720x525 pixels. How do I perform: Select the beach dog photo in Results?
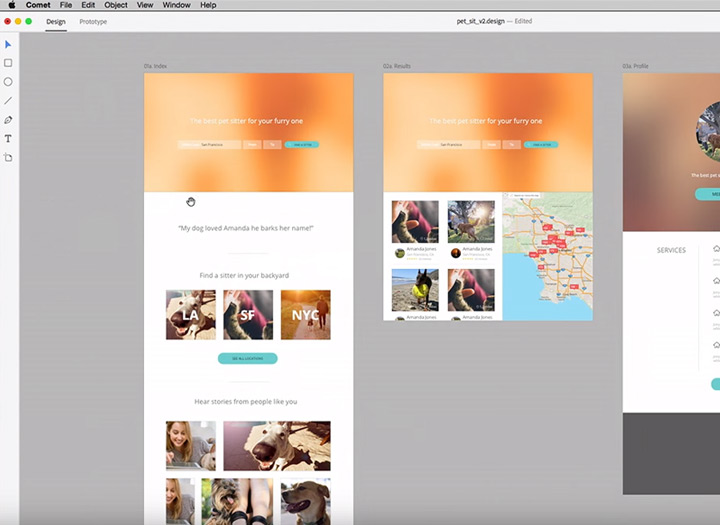coord(415,290)
